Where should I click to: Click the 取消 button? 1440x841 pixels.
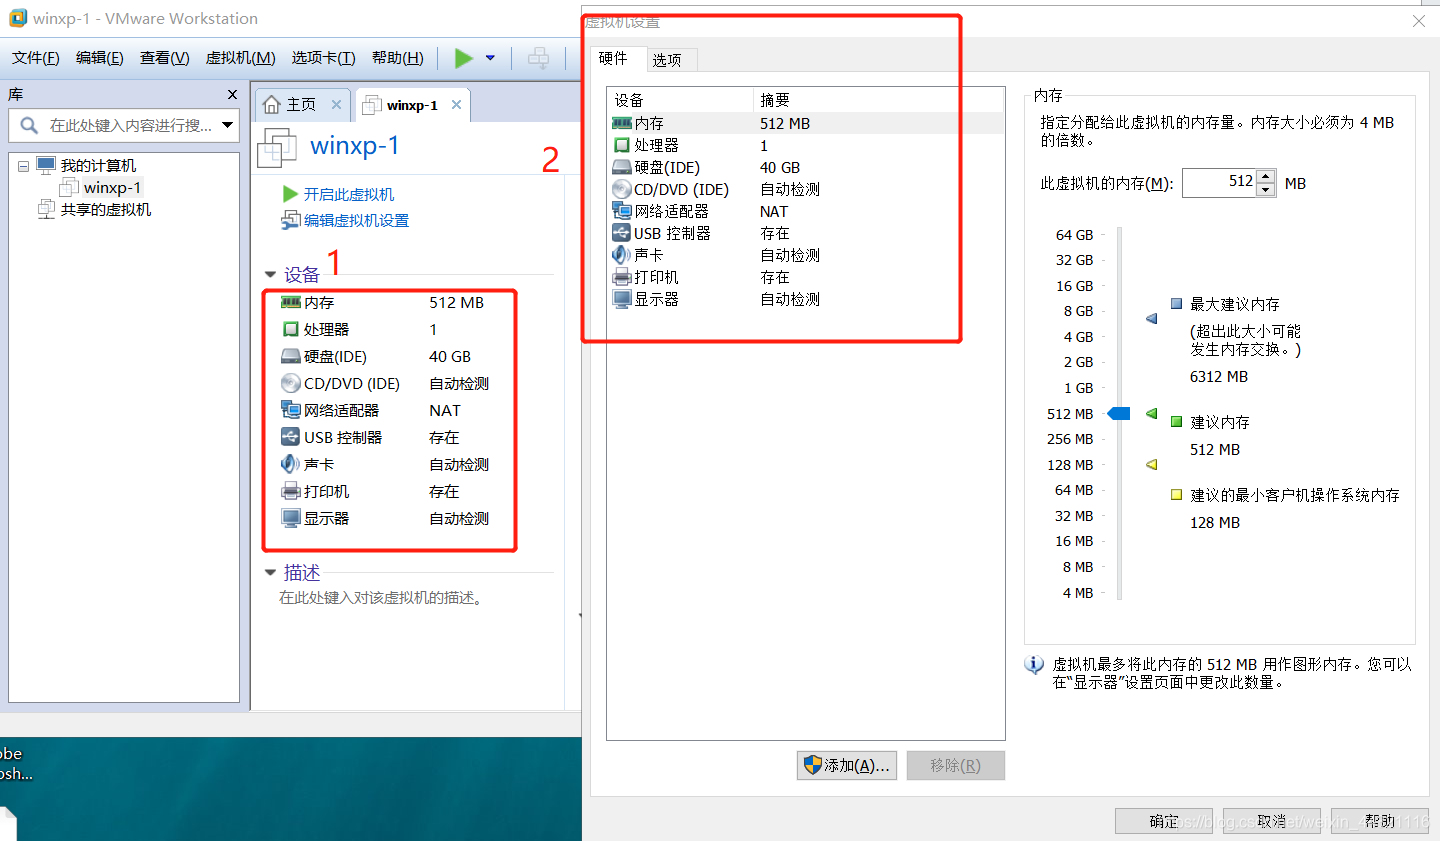click(1272, 821)
